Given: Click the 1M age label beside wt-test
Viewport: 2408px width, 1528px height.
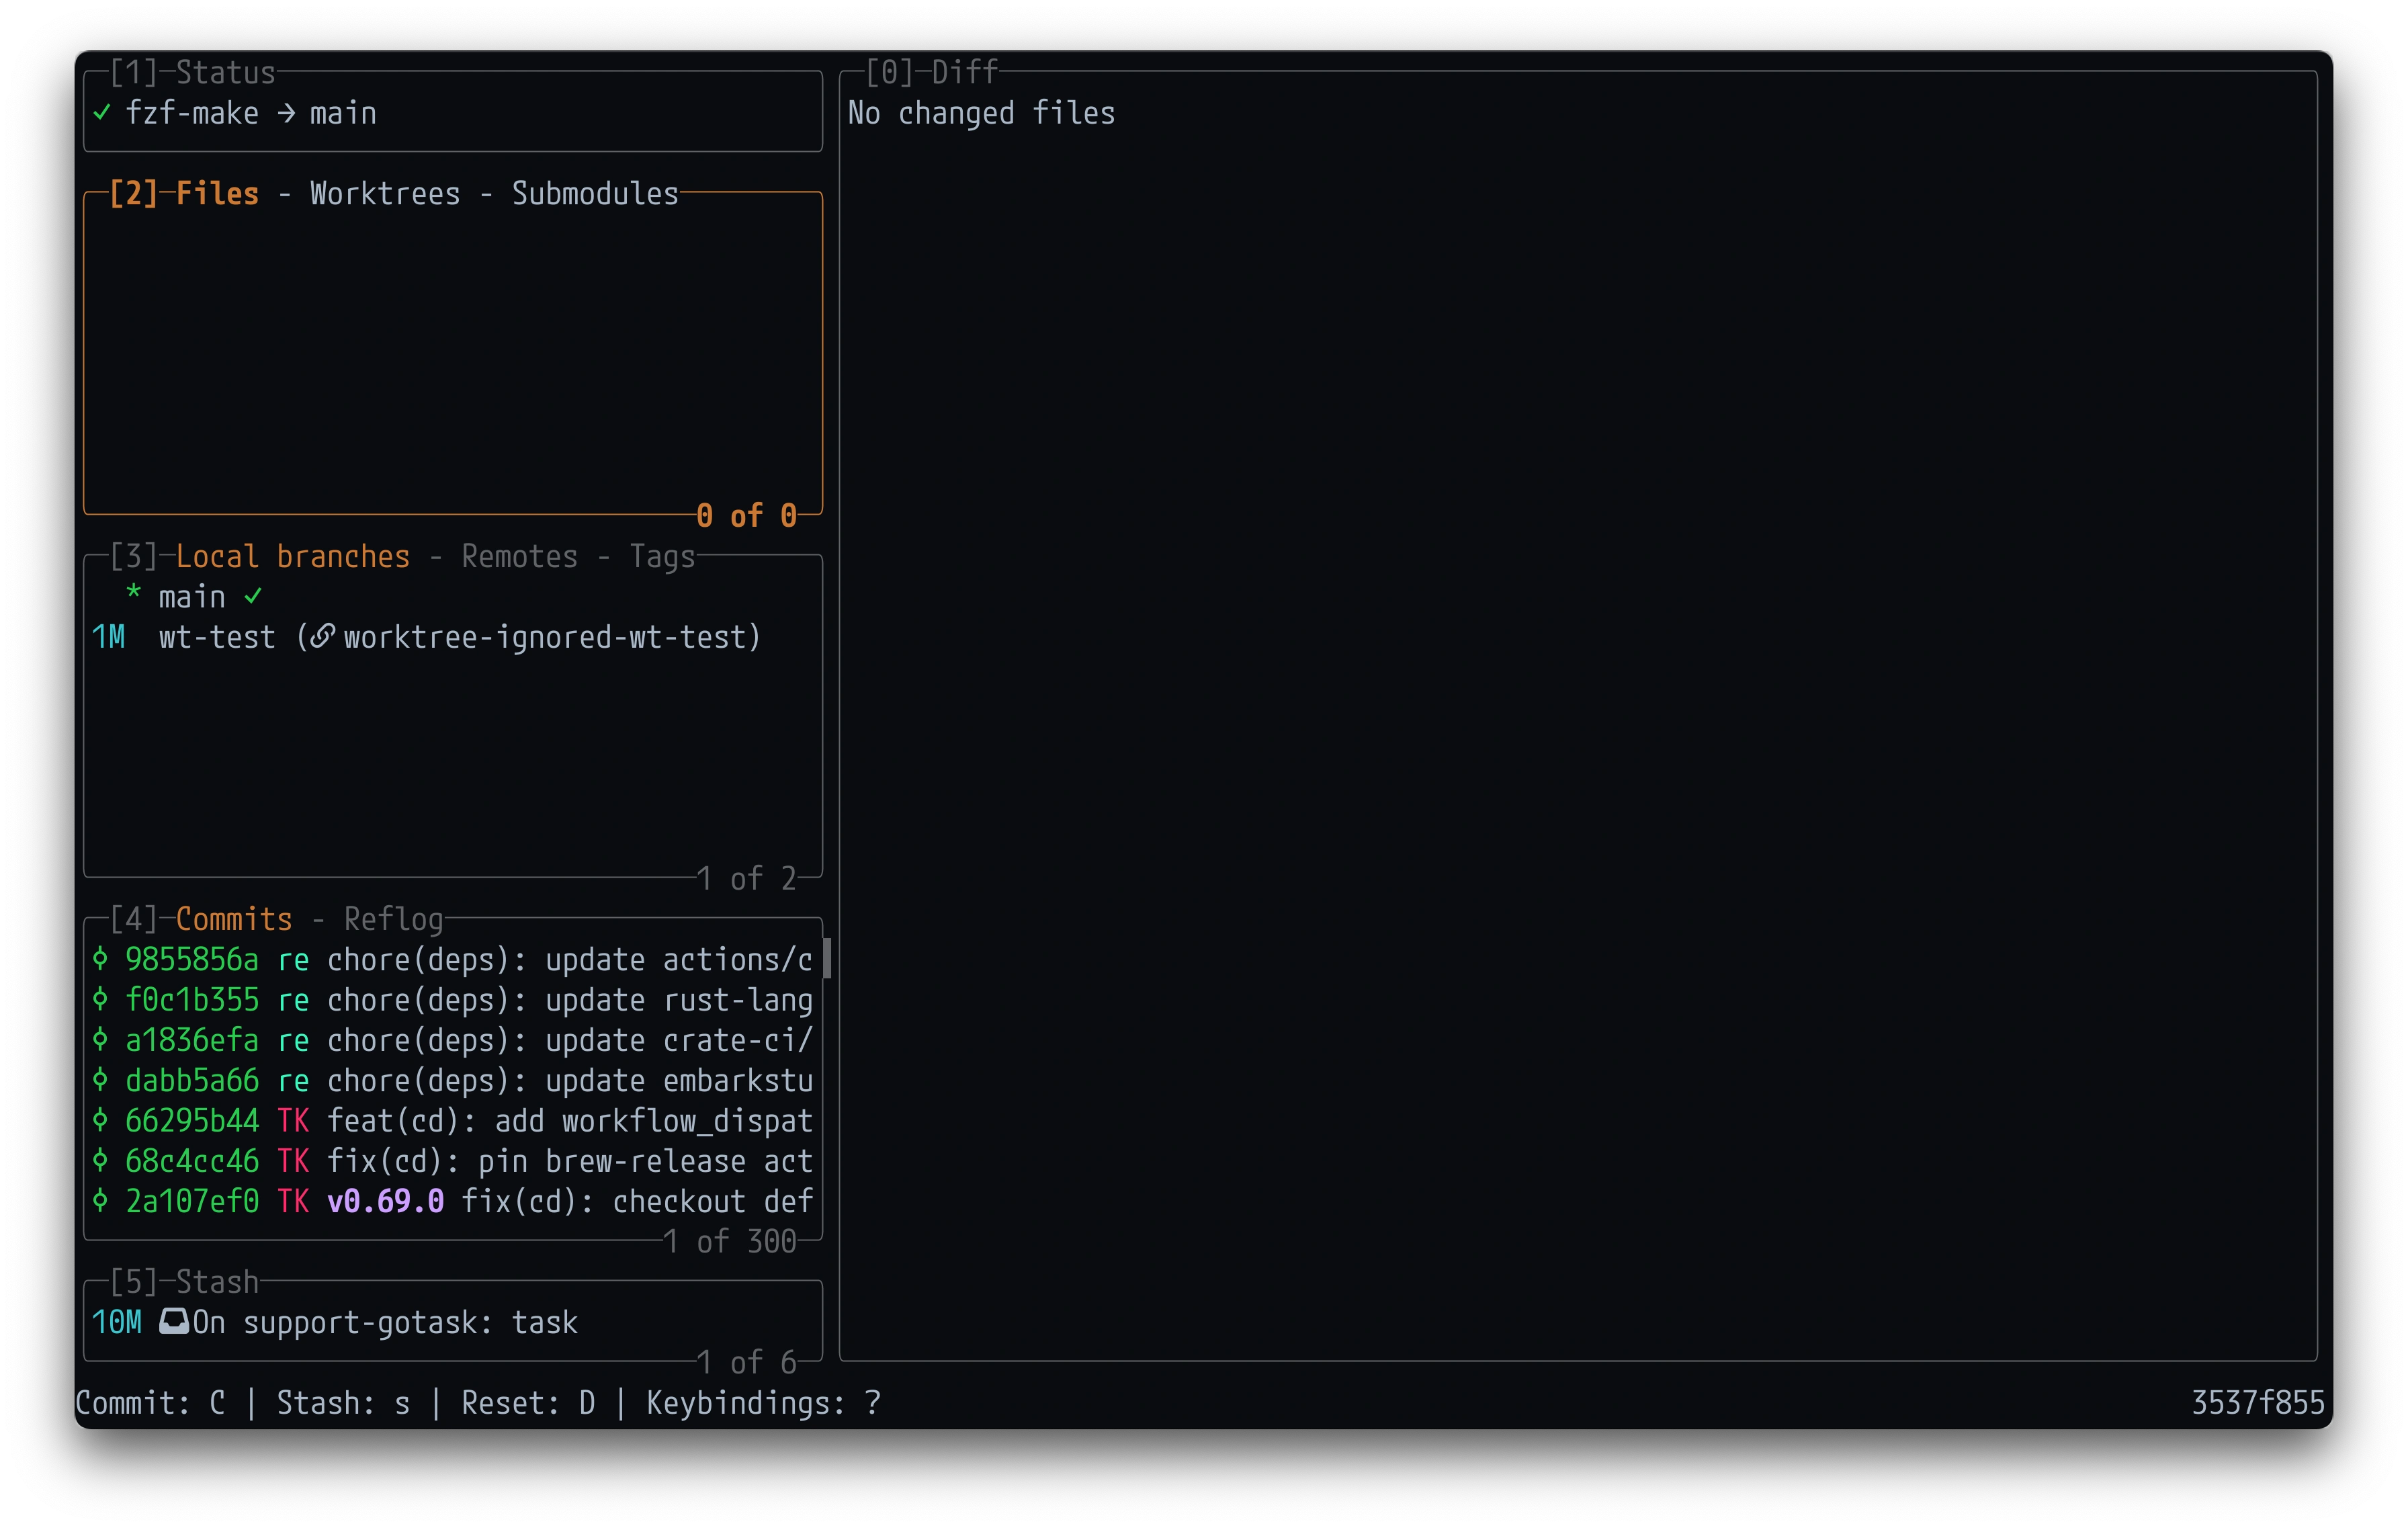Looking at the screenshot, I should [x=108, y=637].
